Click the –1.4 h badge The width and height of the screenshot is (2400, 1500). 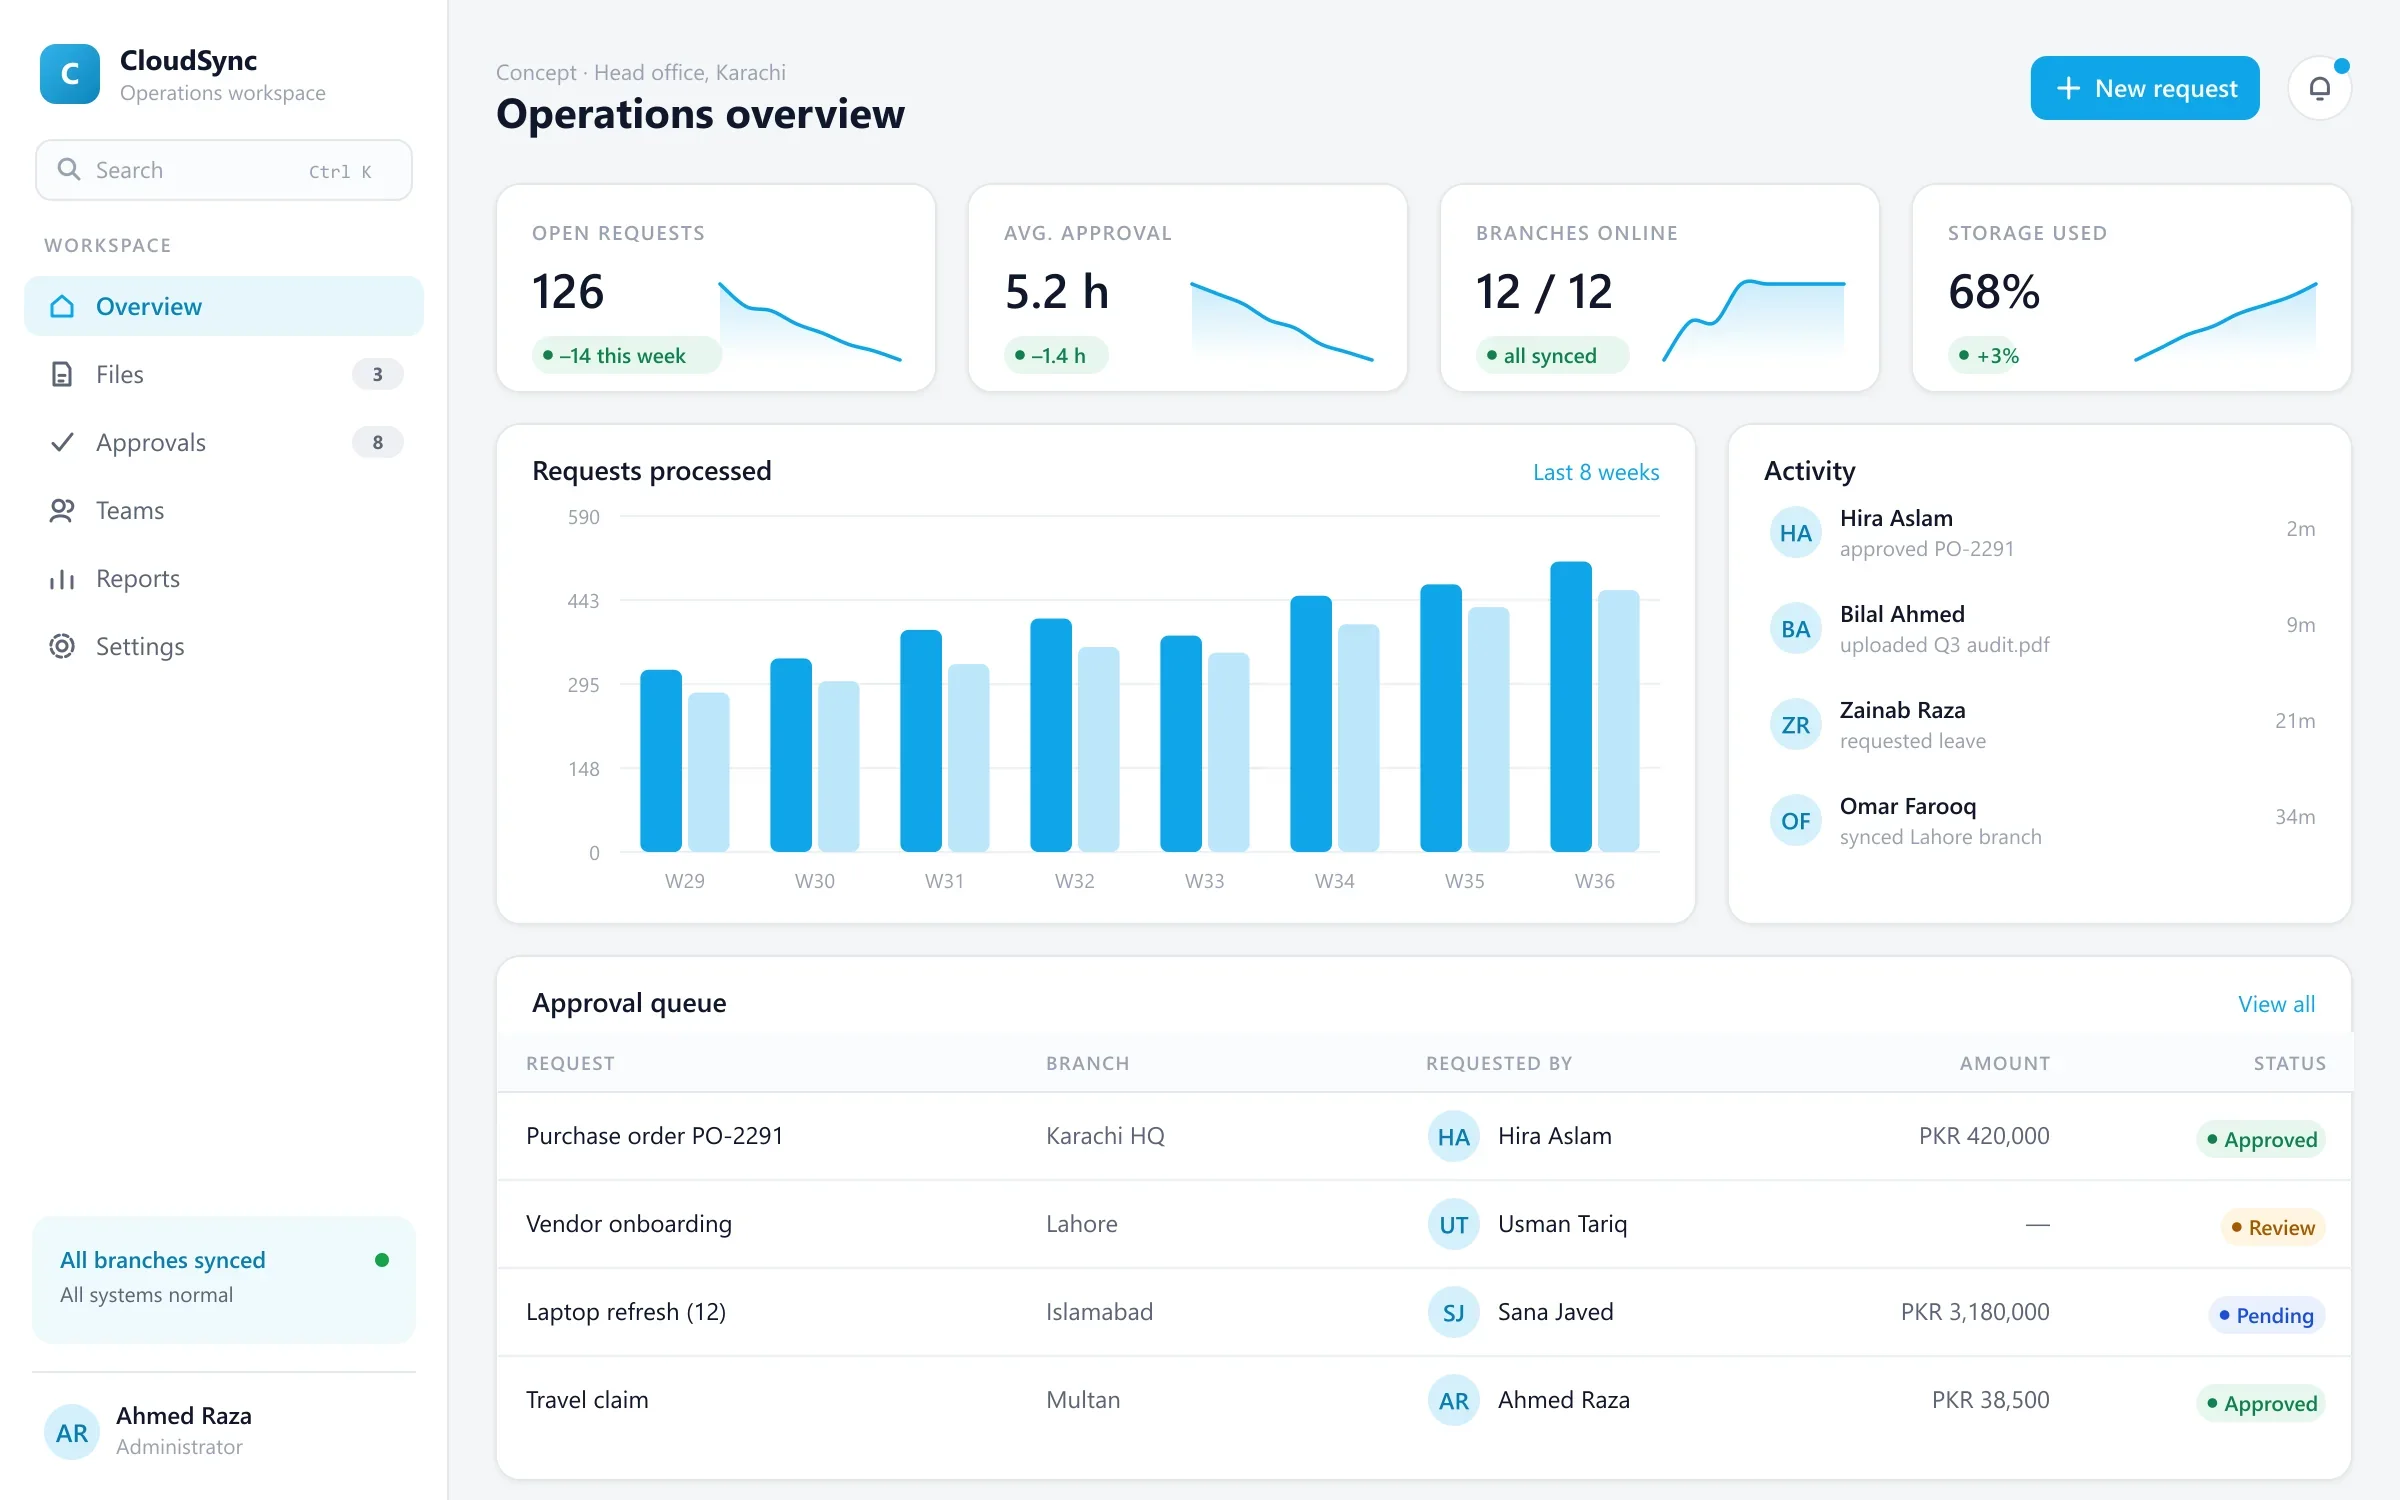tap(1056, 355)
